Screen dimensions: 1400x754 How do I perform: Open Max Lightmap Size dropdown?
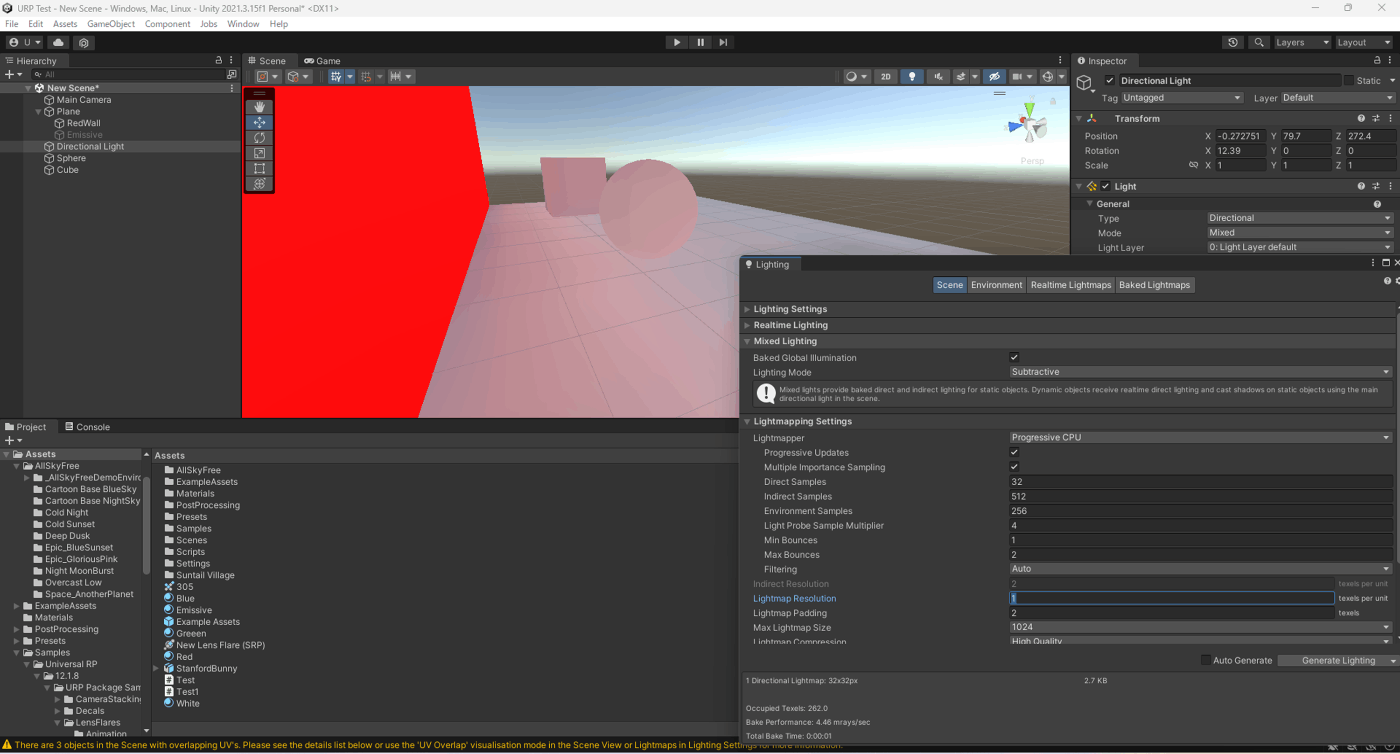[x=1200, y=627]
